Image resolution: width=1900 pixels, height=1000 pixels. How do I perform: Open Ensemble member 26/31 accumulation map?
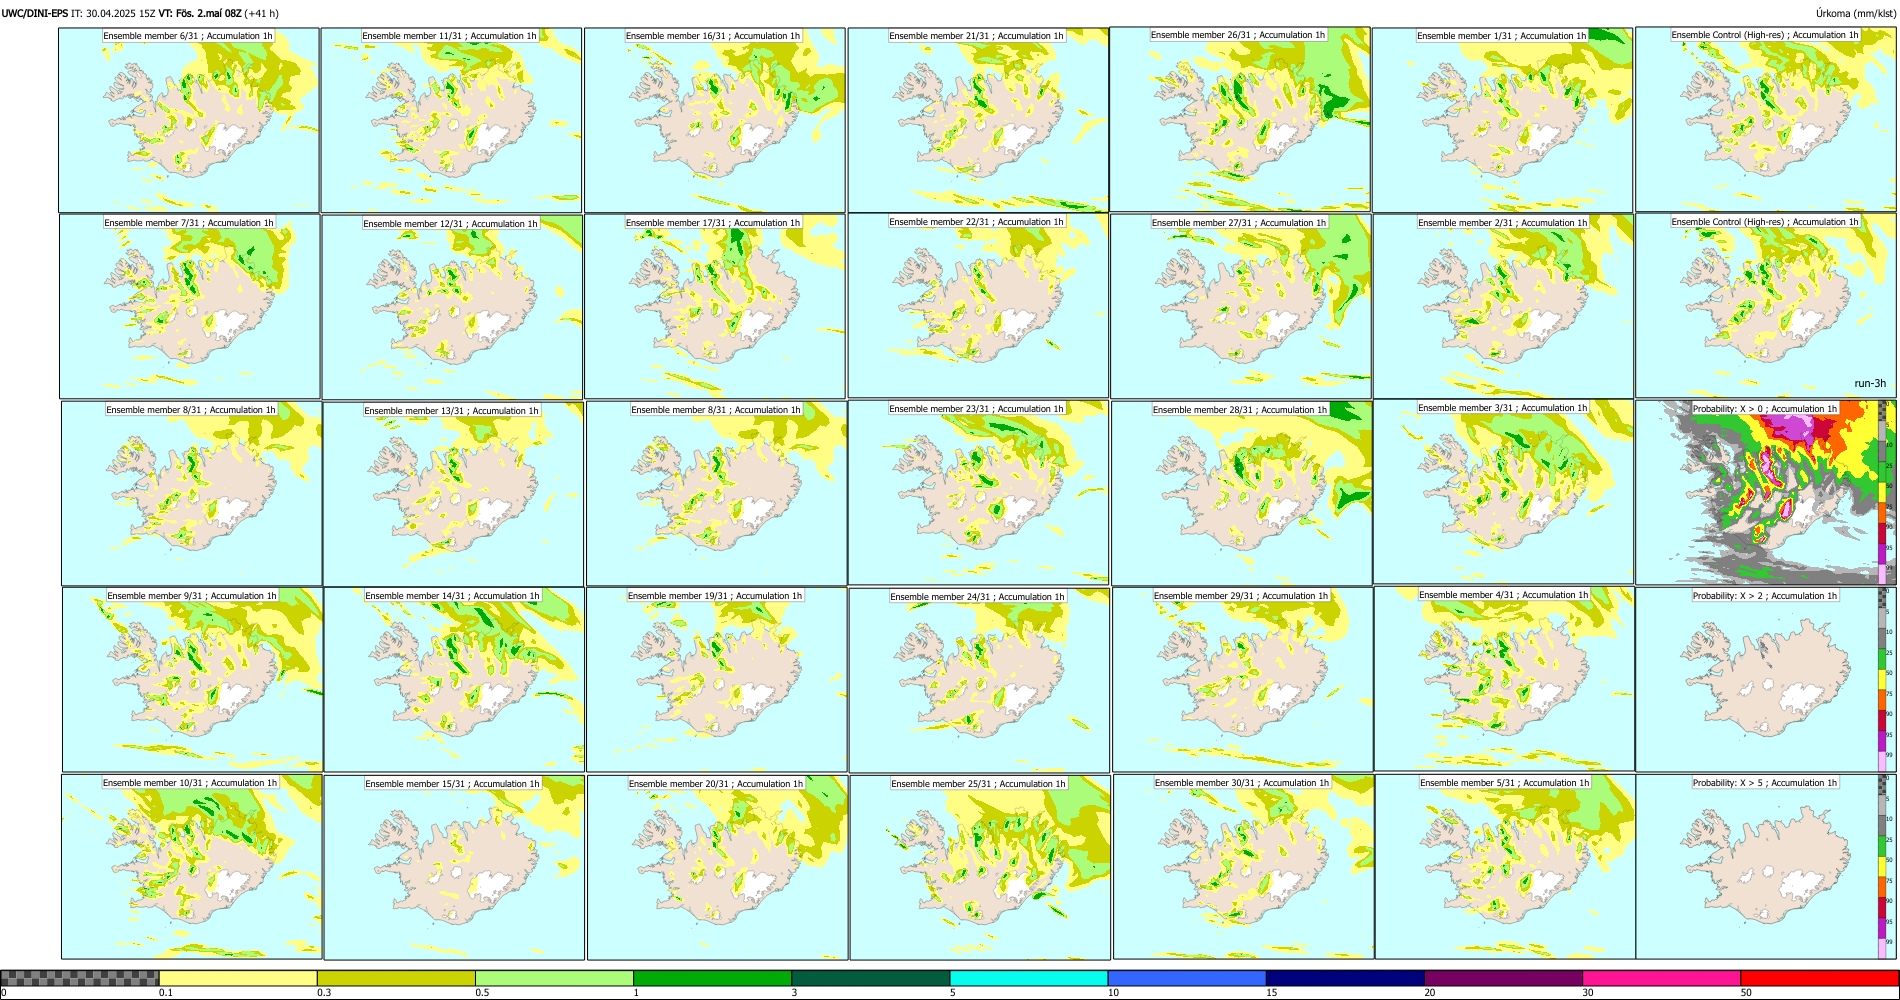coord(1240,119)
